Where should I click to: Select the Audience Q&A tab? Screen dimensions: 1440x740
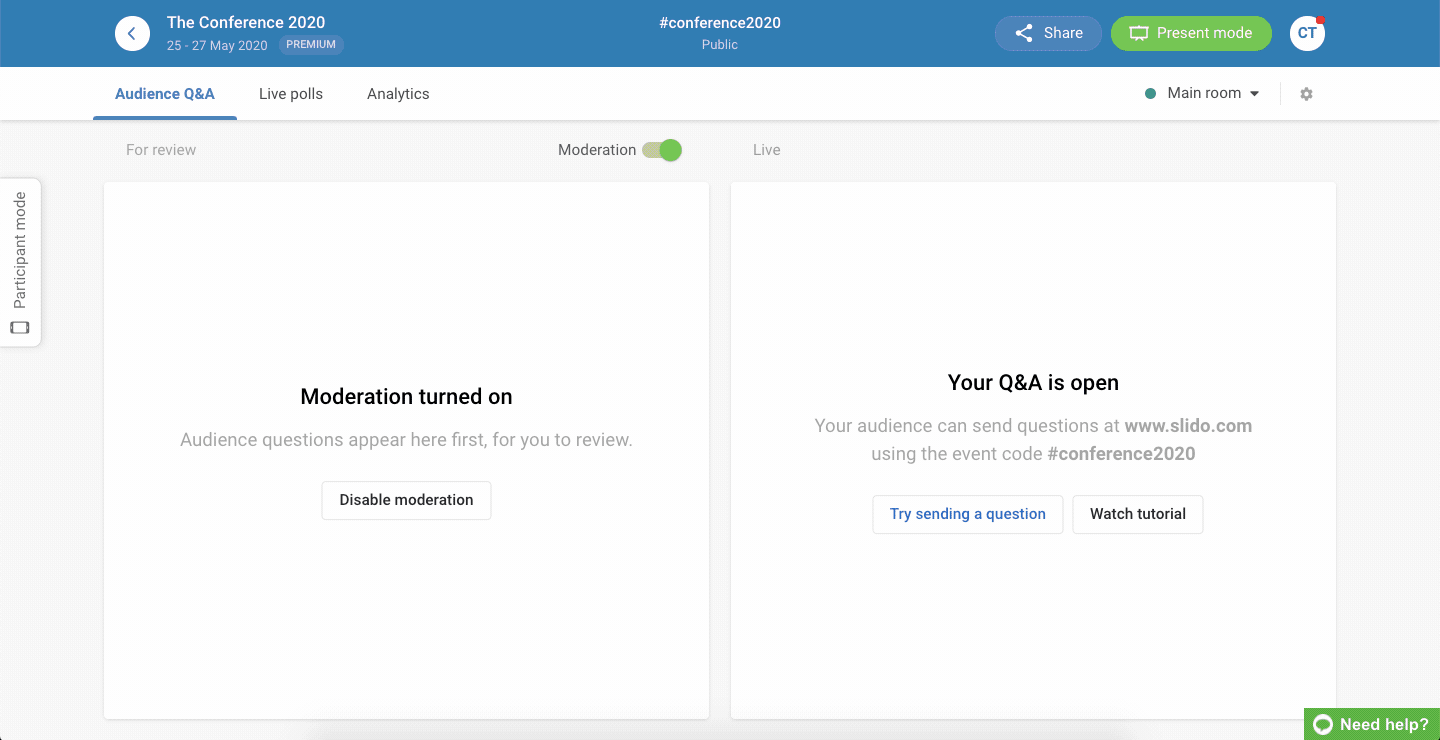(165, 94)
